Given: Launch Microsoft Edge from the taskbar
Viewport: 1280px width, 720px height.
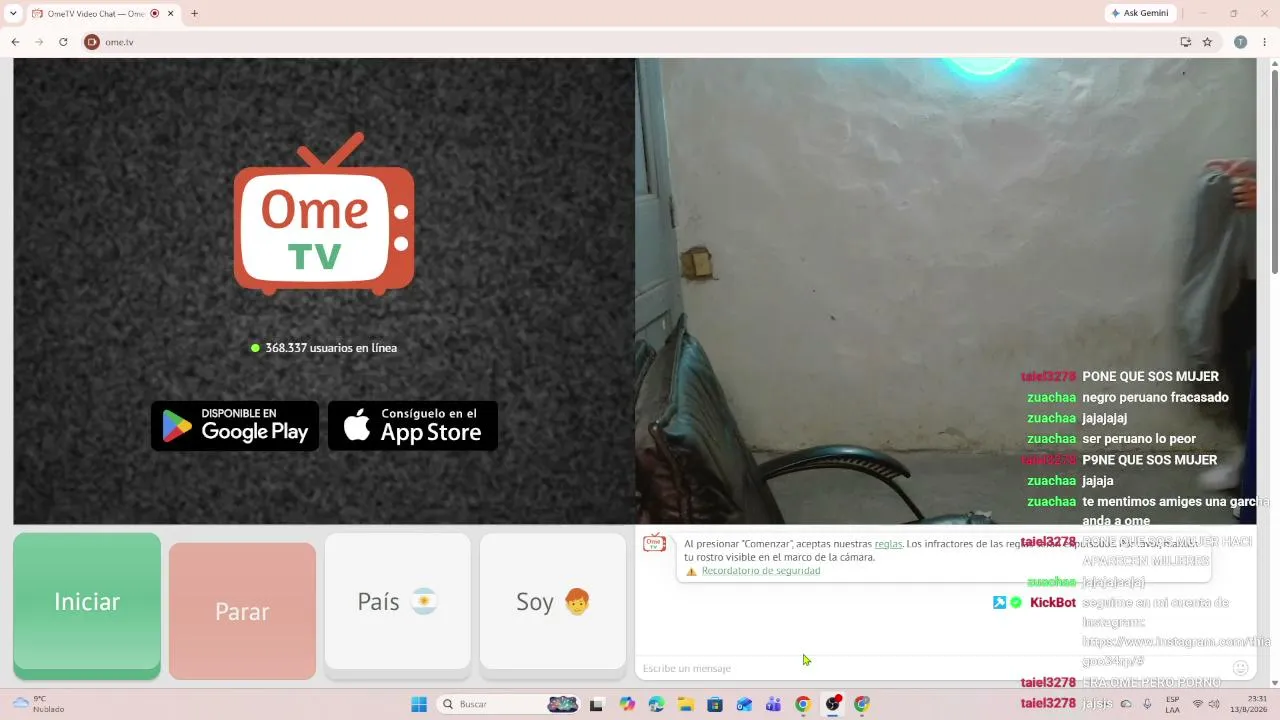Looking at the screenshot, I should pyautogui.click(x=656, y=704).
